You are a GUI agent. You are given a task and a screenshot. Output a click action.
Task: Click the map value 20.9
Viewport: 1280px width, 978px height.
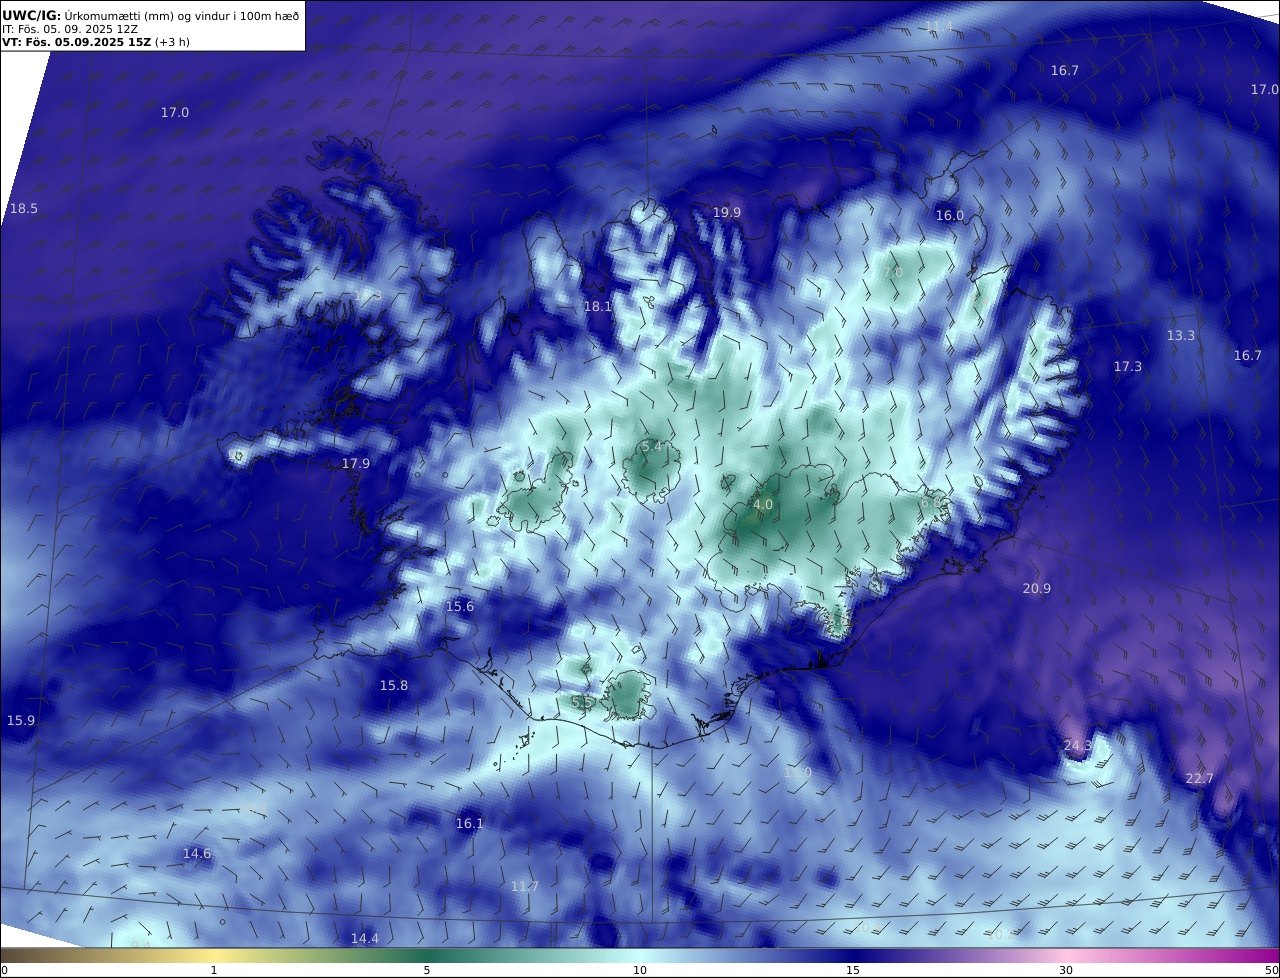[1036, 588]
